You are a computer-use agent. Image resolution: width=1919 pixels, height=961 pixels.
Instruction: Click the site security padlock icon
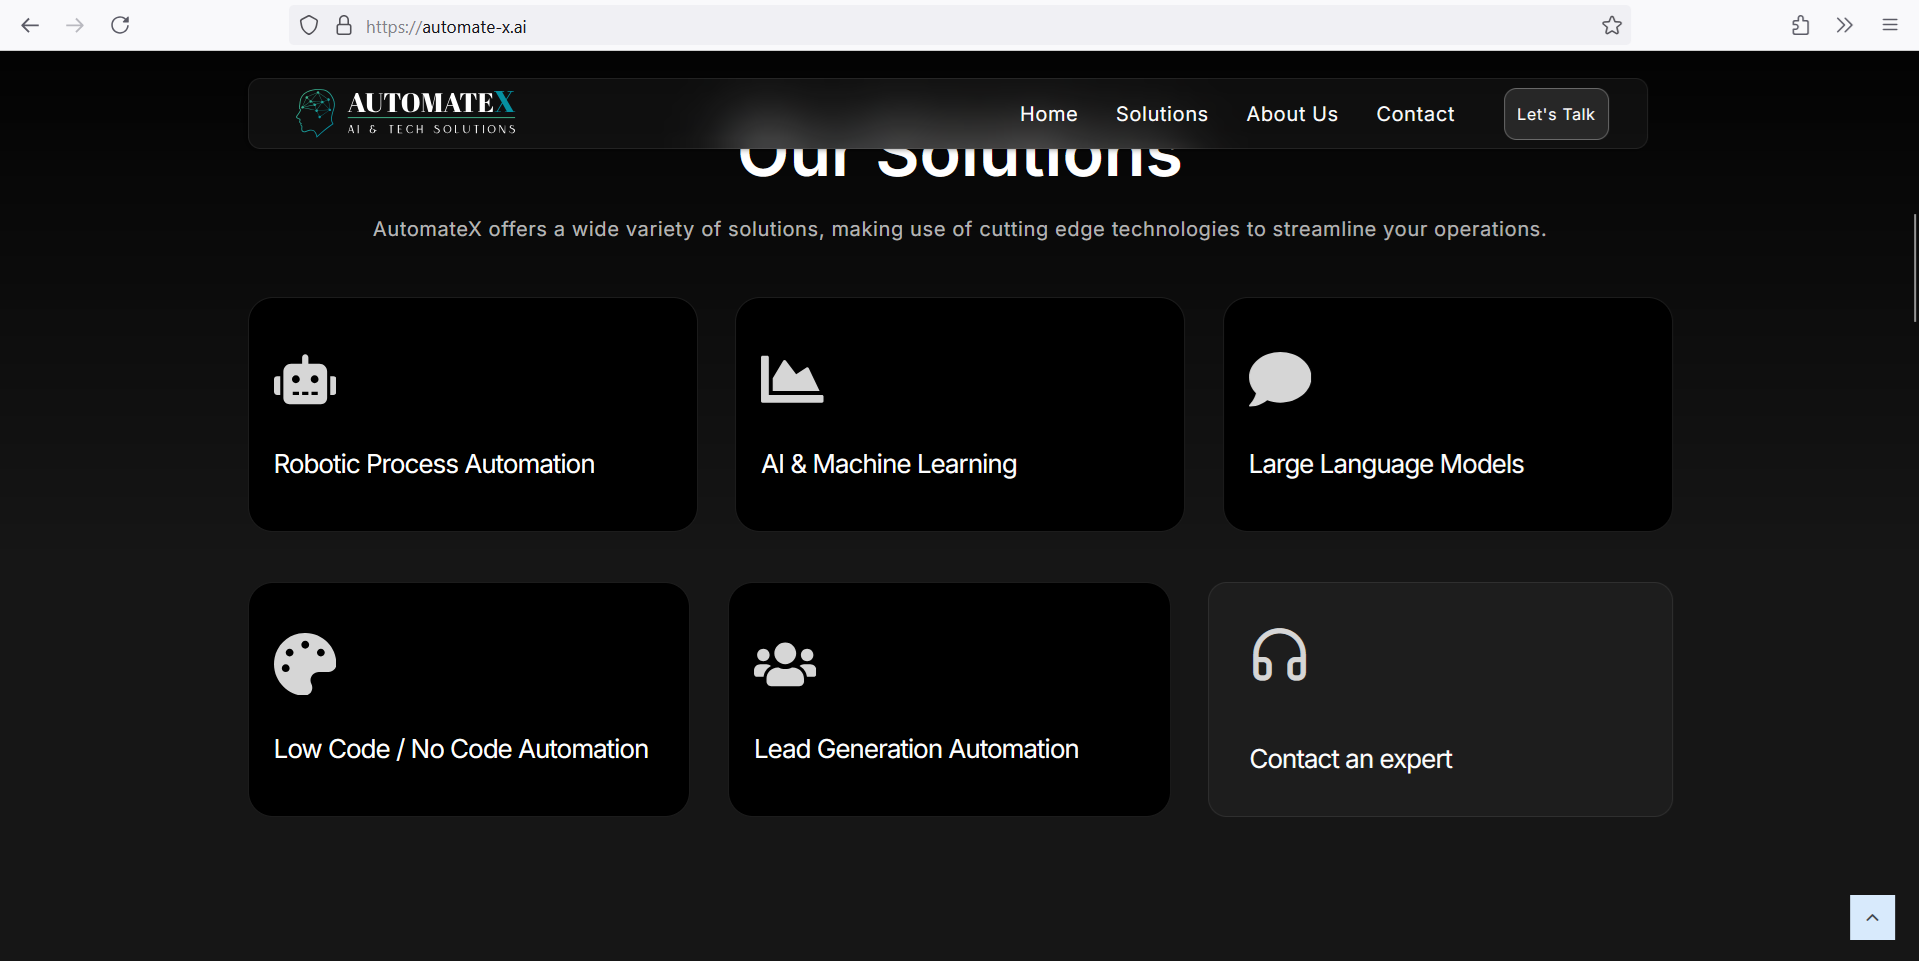[x=343, y=25]
